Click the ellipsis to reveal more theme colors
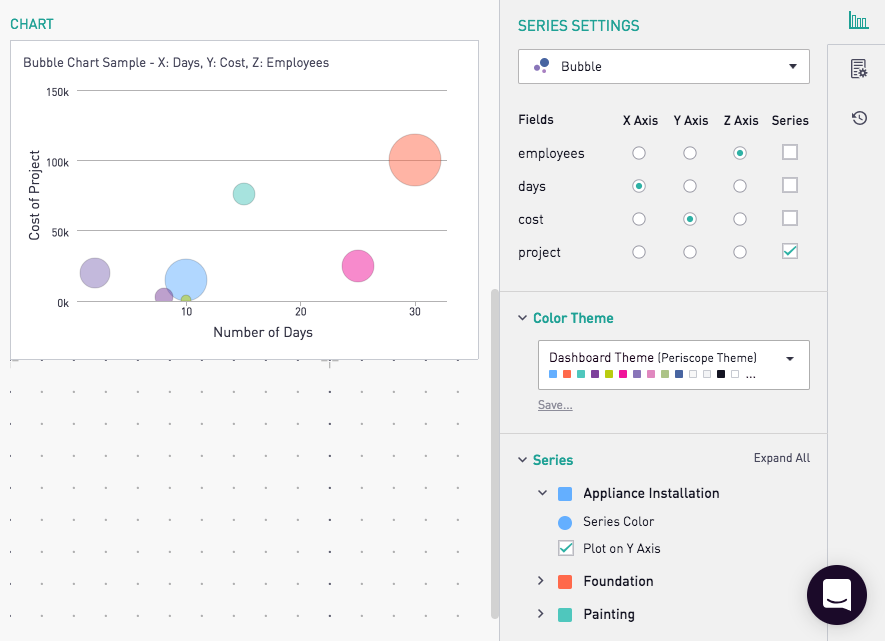 point(750,374)
